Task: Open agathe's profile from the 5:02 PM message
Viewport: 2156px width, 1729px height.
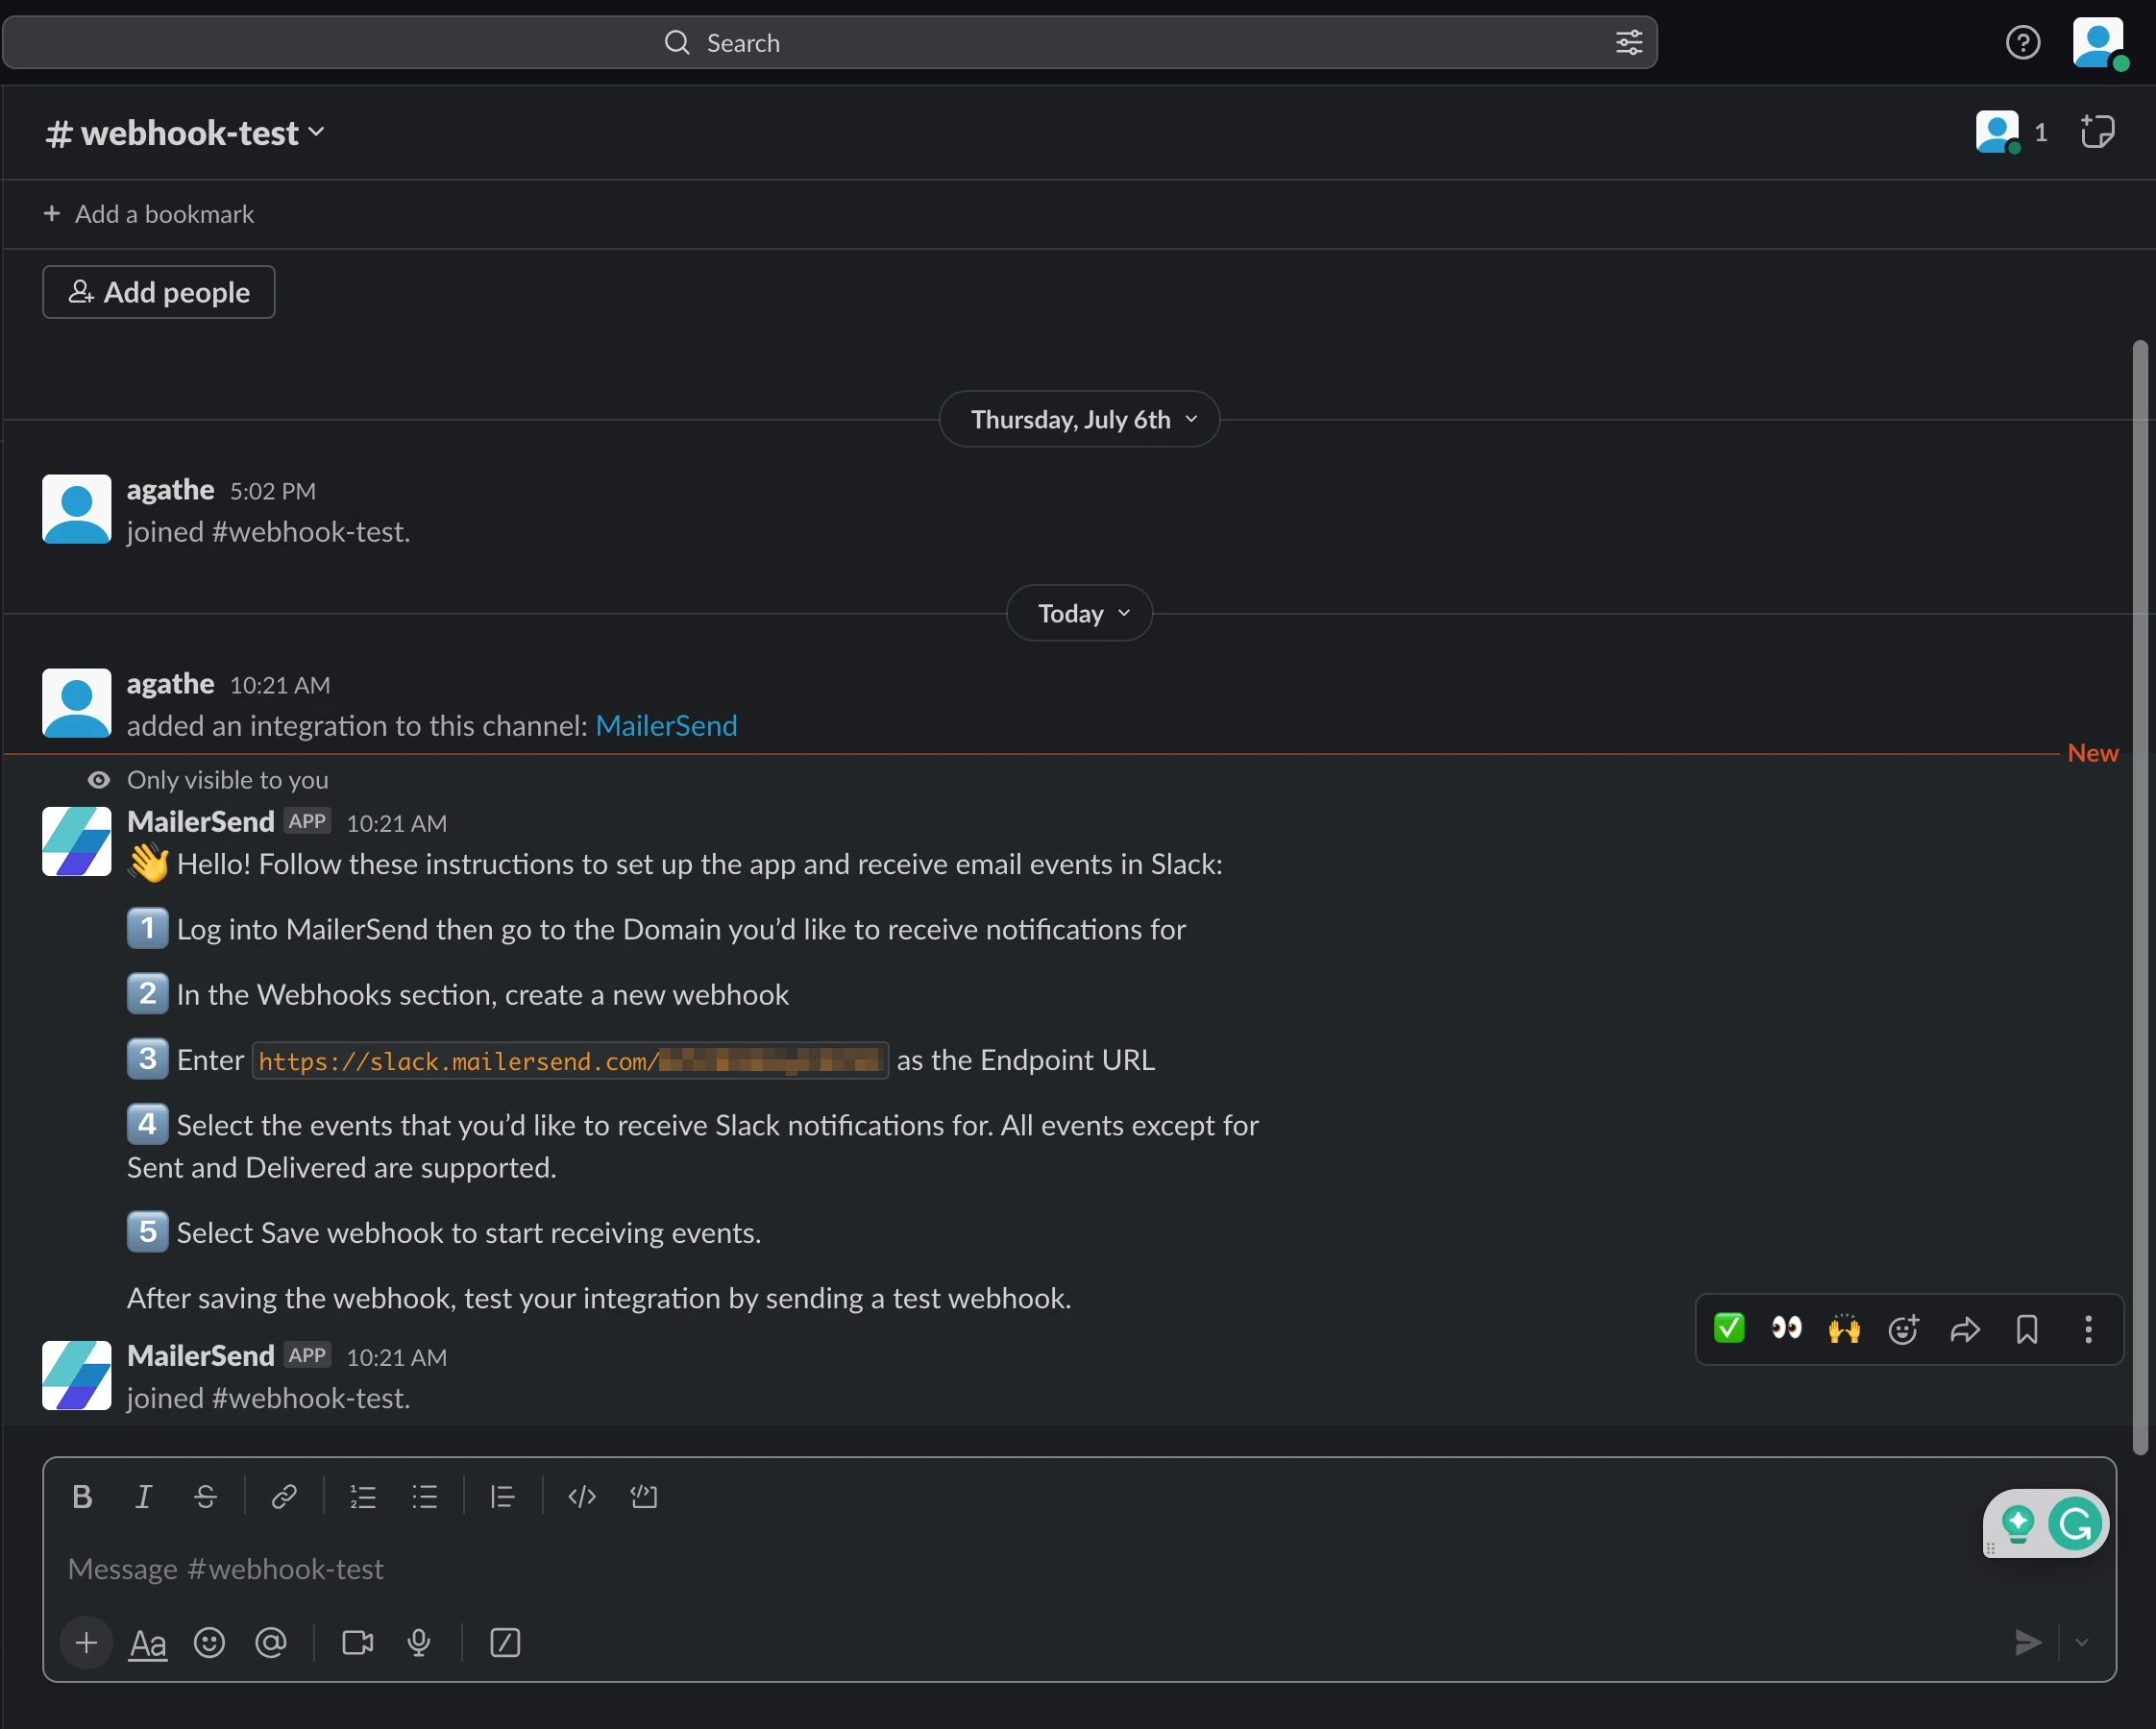Action: pos(170,490)
